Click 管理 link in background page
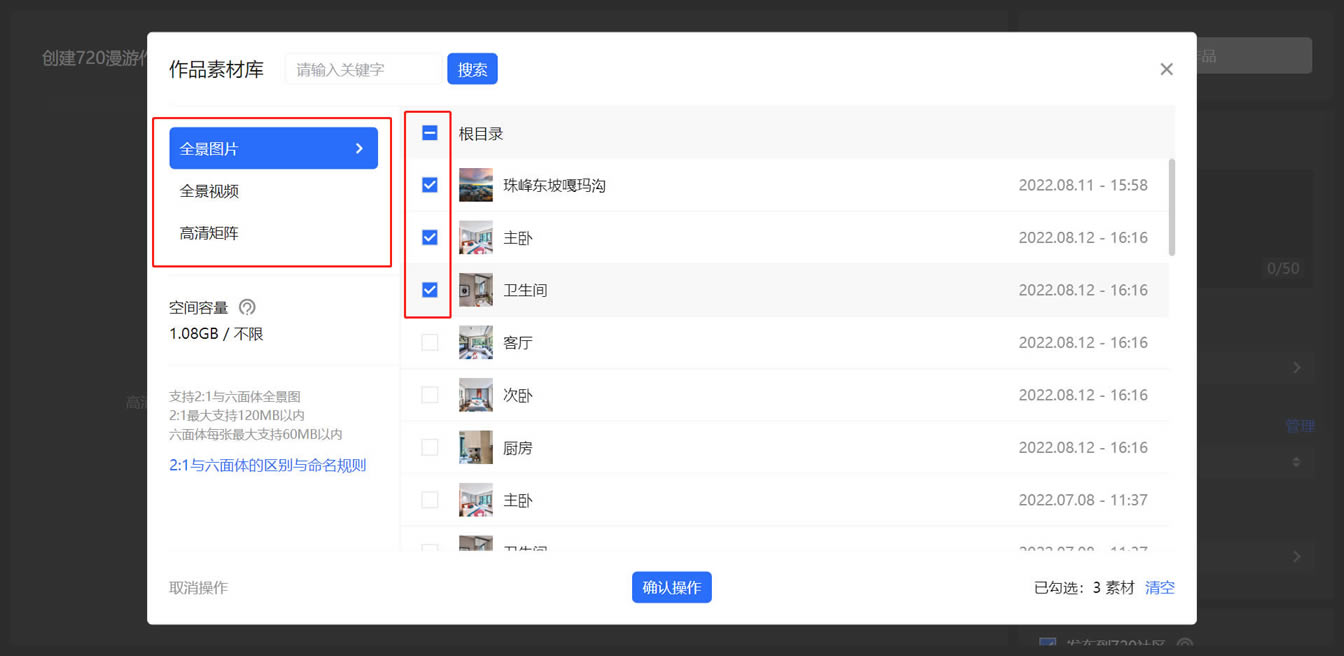 coord(1299,425)
